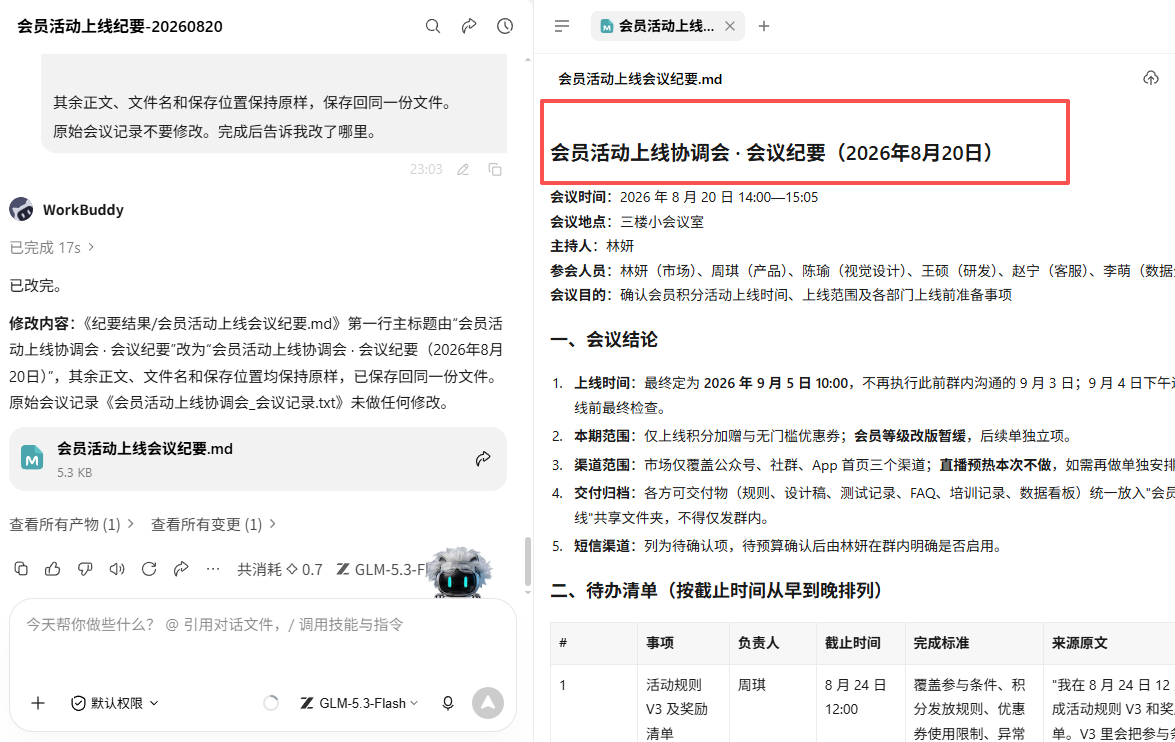Open the 会员活动上线会议纪要.md file card
The width and height of the screenshot is (1175, 742).
(258, 459)
